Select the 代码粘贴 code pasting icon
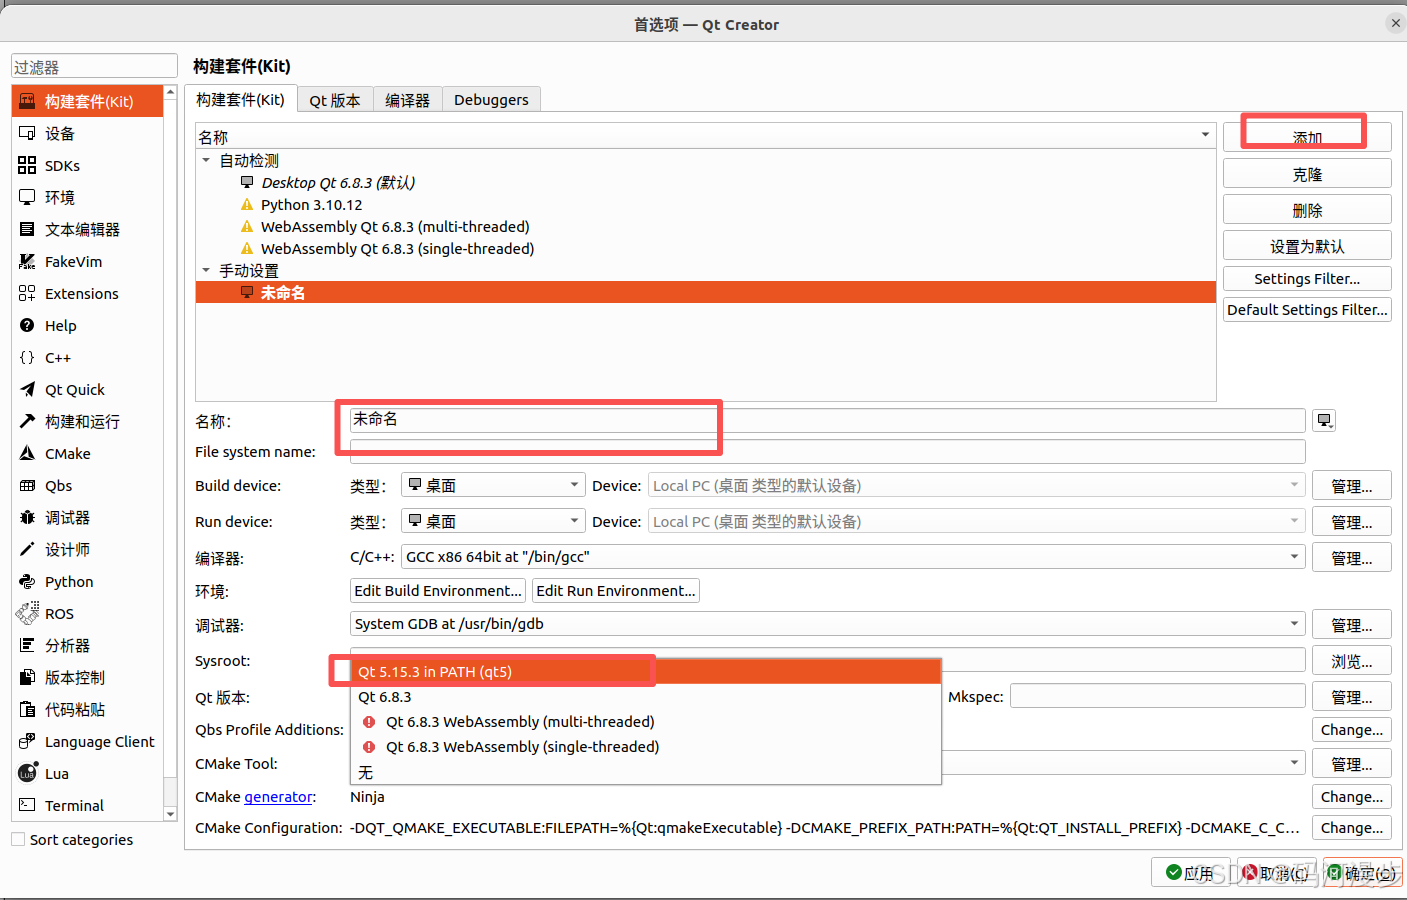Viewport: 1407px width, 900px height. click(27, 709)
